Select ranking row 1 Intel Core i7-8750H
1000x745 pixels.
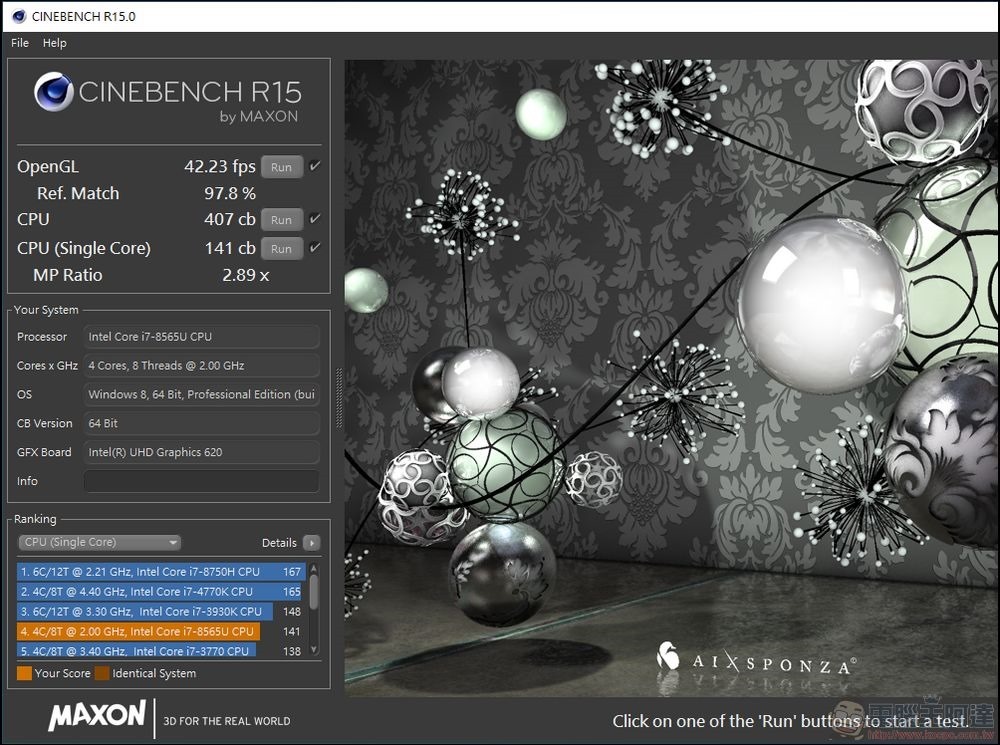pyautogui.click(x=161, y=572)
